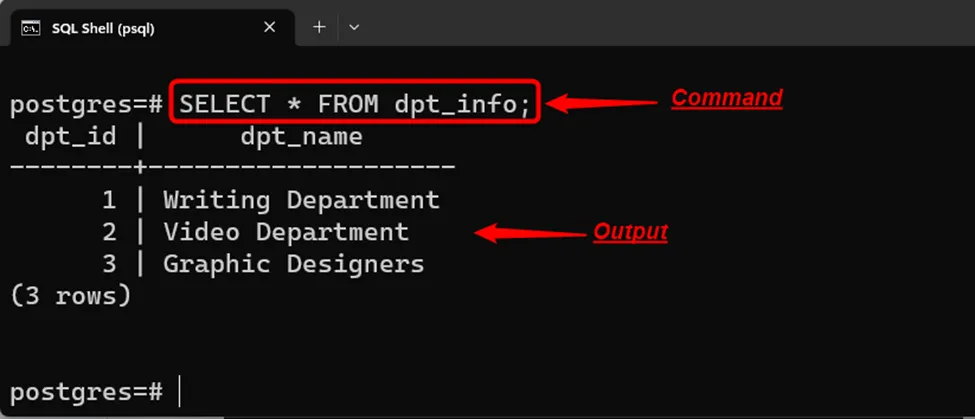Click the SELECT * FROM dpt_info command text
The width and height of the screenshot is (975, 419).
pyautogui.click(x=355, y=103)
